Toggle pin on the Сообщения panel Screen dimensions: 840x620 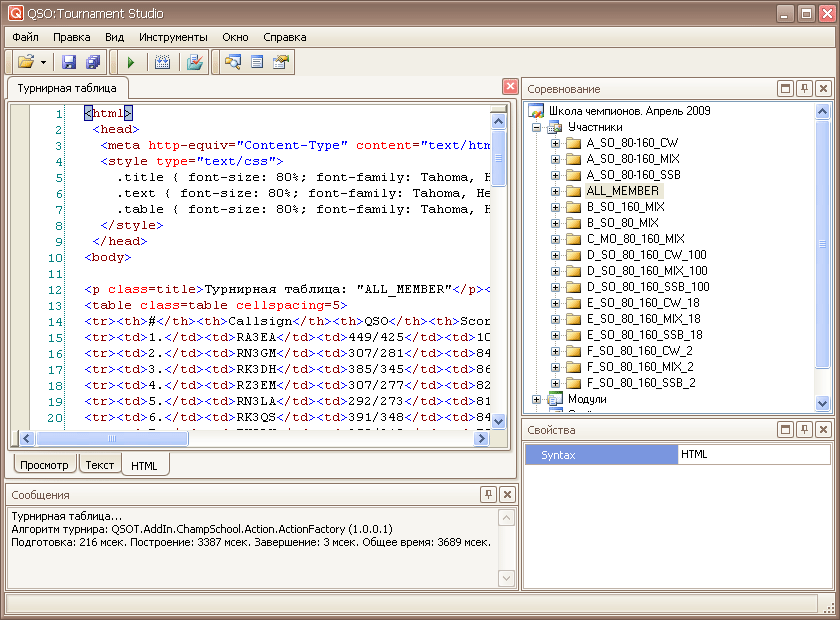click(488, 495)
